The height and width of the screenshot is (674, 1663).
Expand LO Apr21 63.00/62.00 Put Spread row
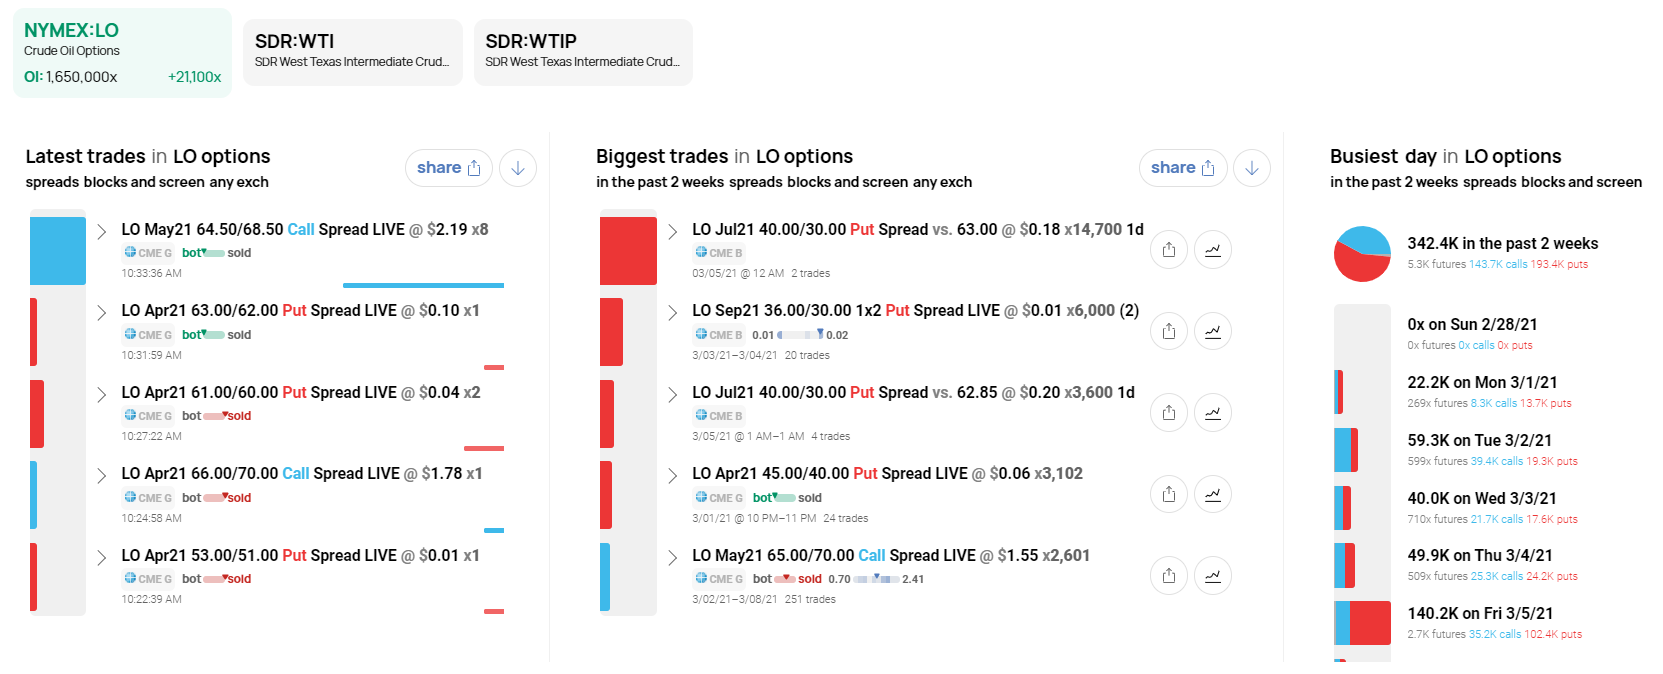coord(101,312)
